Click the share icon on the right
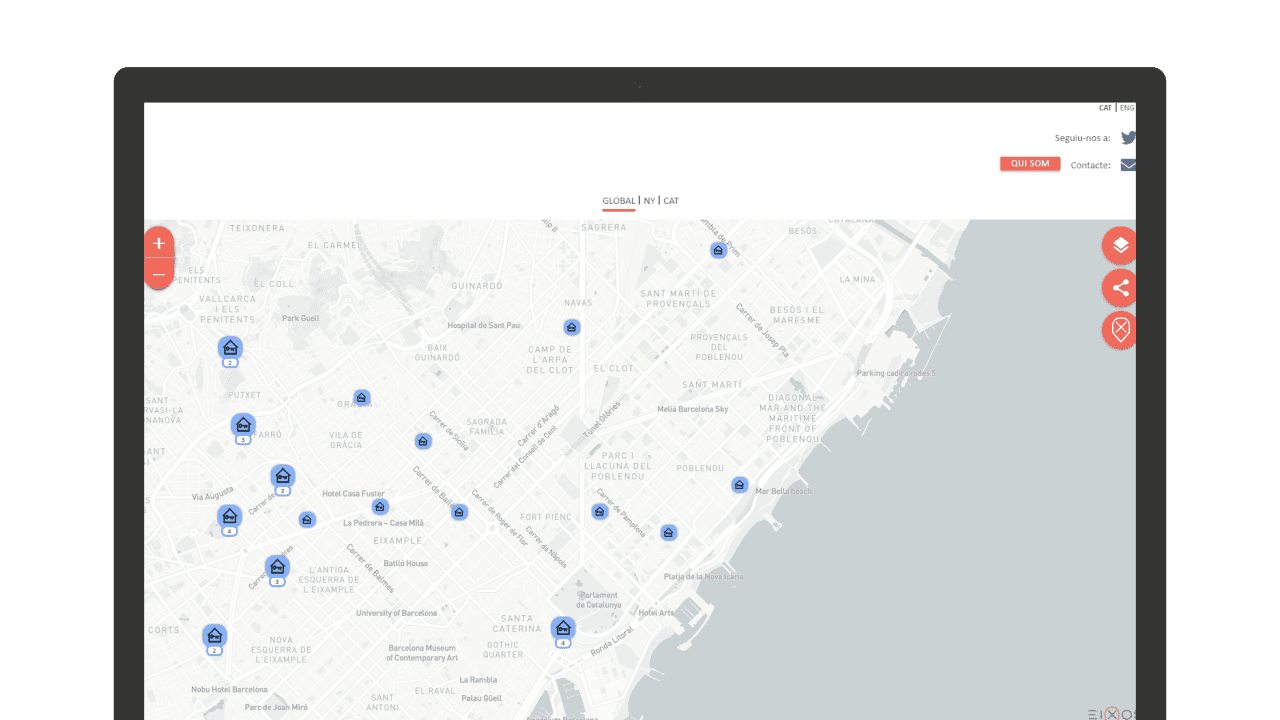The height and width of the screenshot is (720, 1280). pos(1118,287)
